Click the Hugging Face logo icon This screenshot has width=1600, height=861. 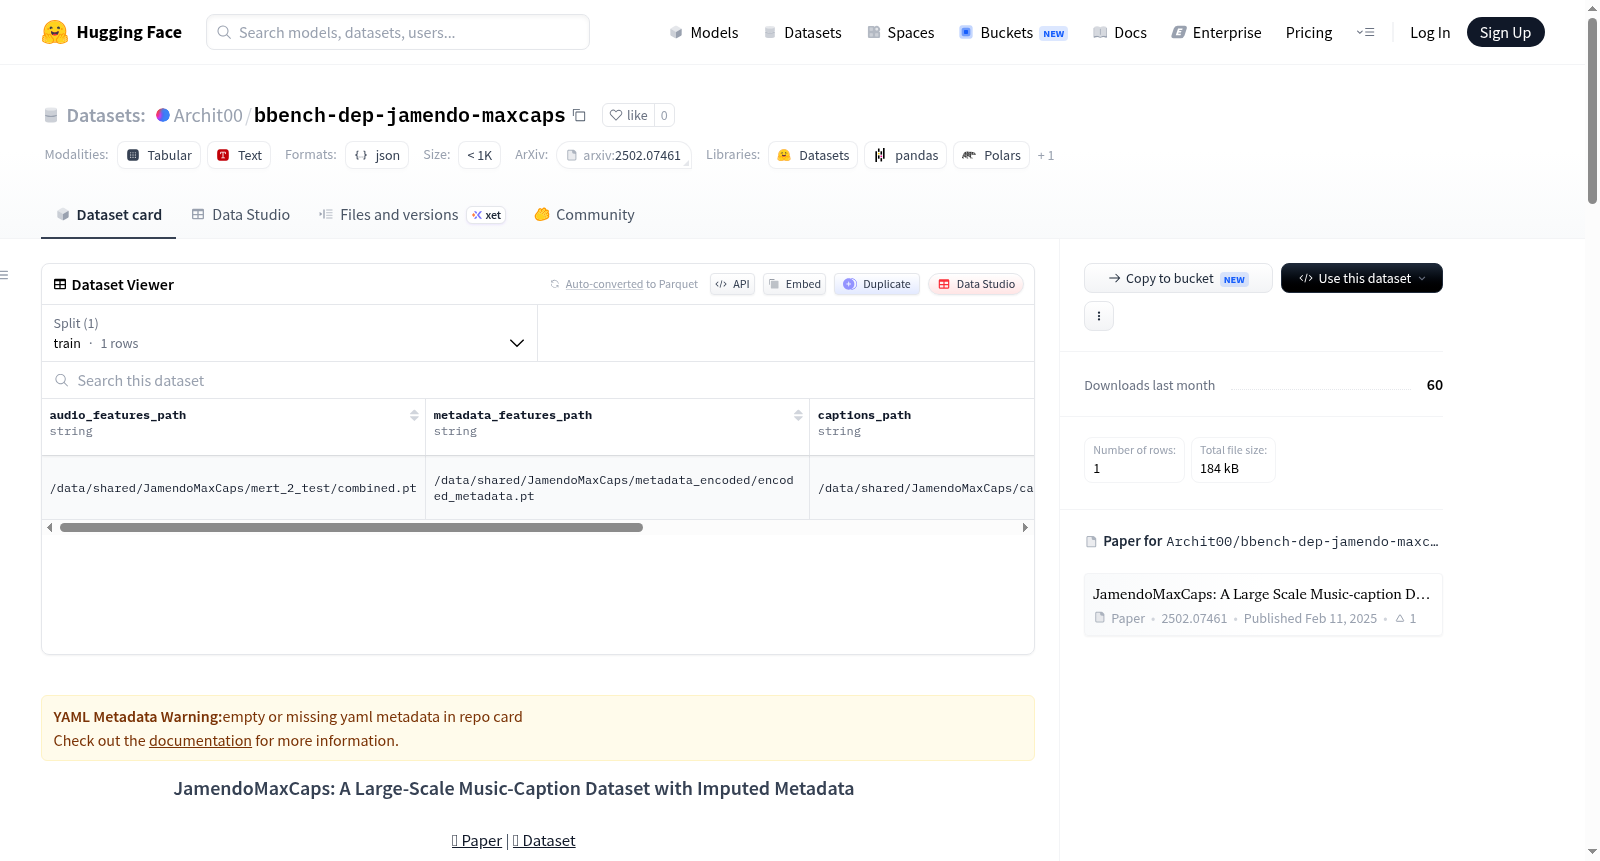pyautogui.click(x=55, y=32)
